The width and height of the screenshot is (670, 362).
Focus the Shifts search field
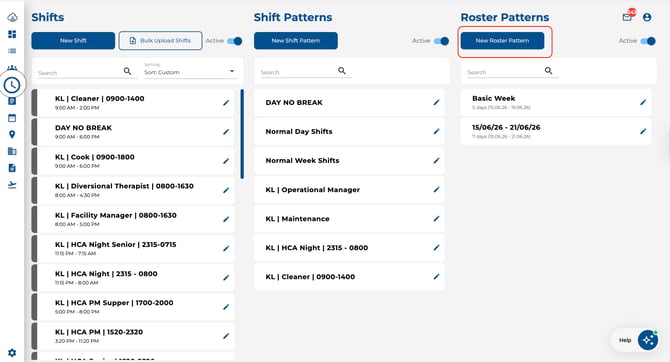(x=80, y=73)
